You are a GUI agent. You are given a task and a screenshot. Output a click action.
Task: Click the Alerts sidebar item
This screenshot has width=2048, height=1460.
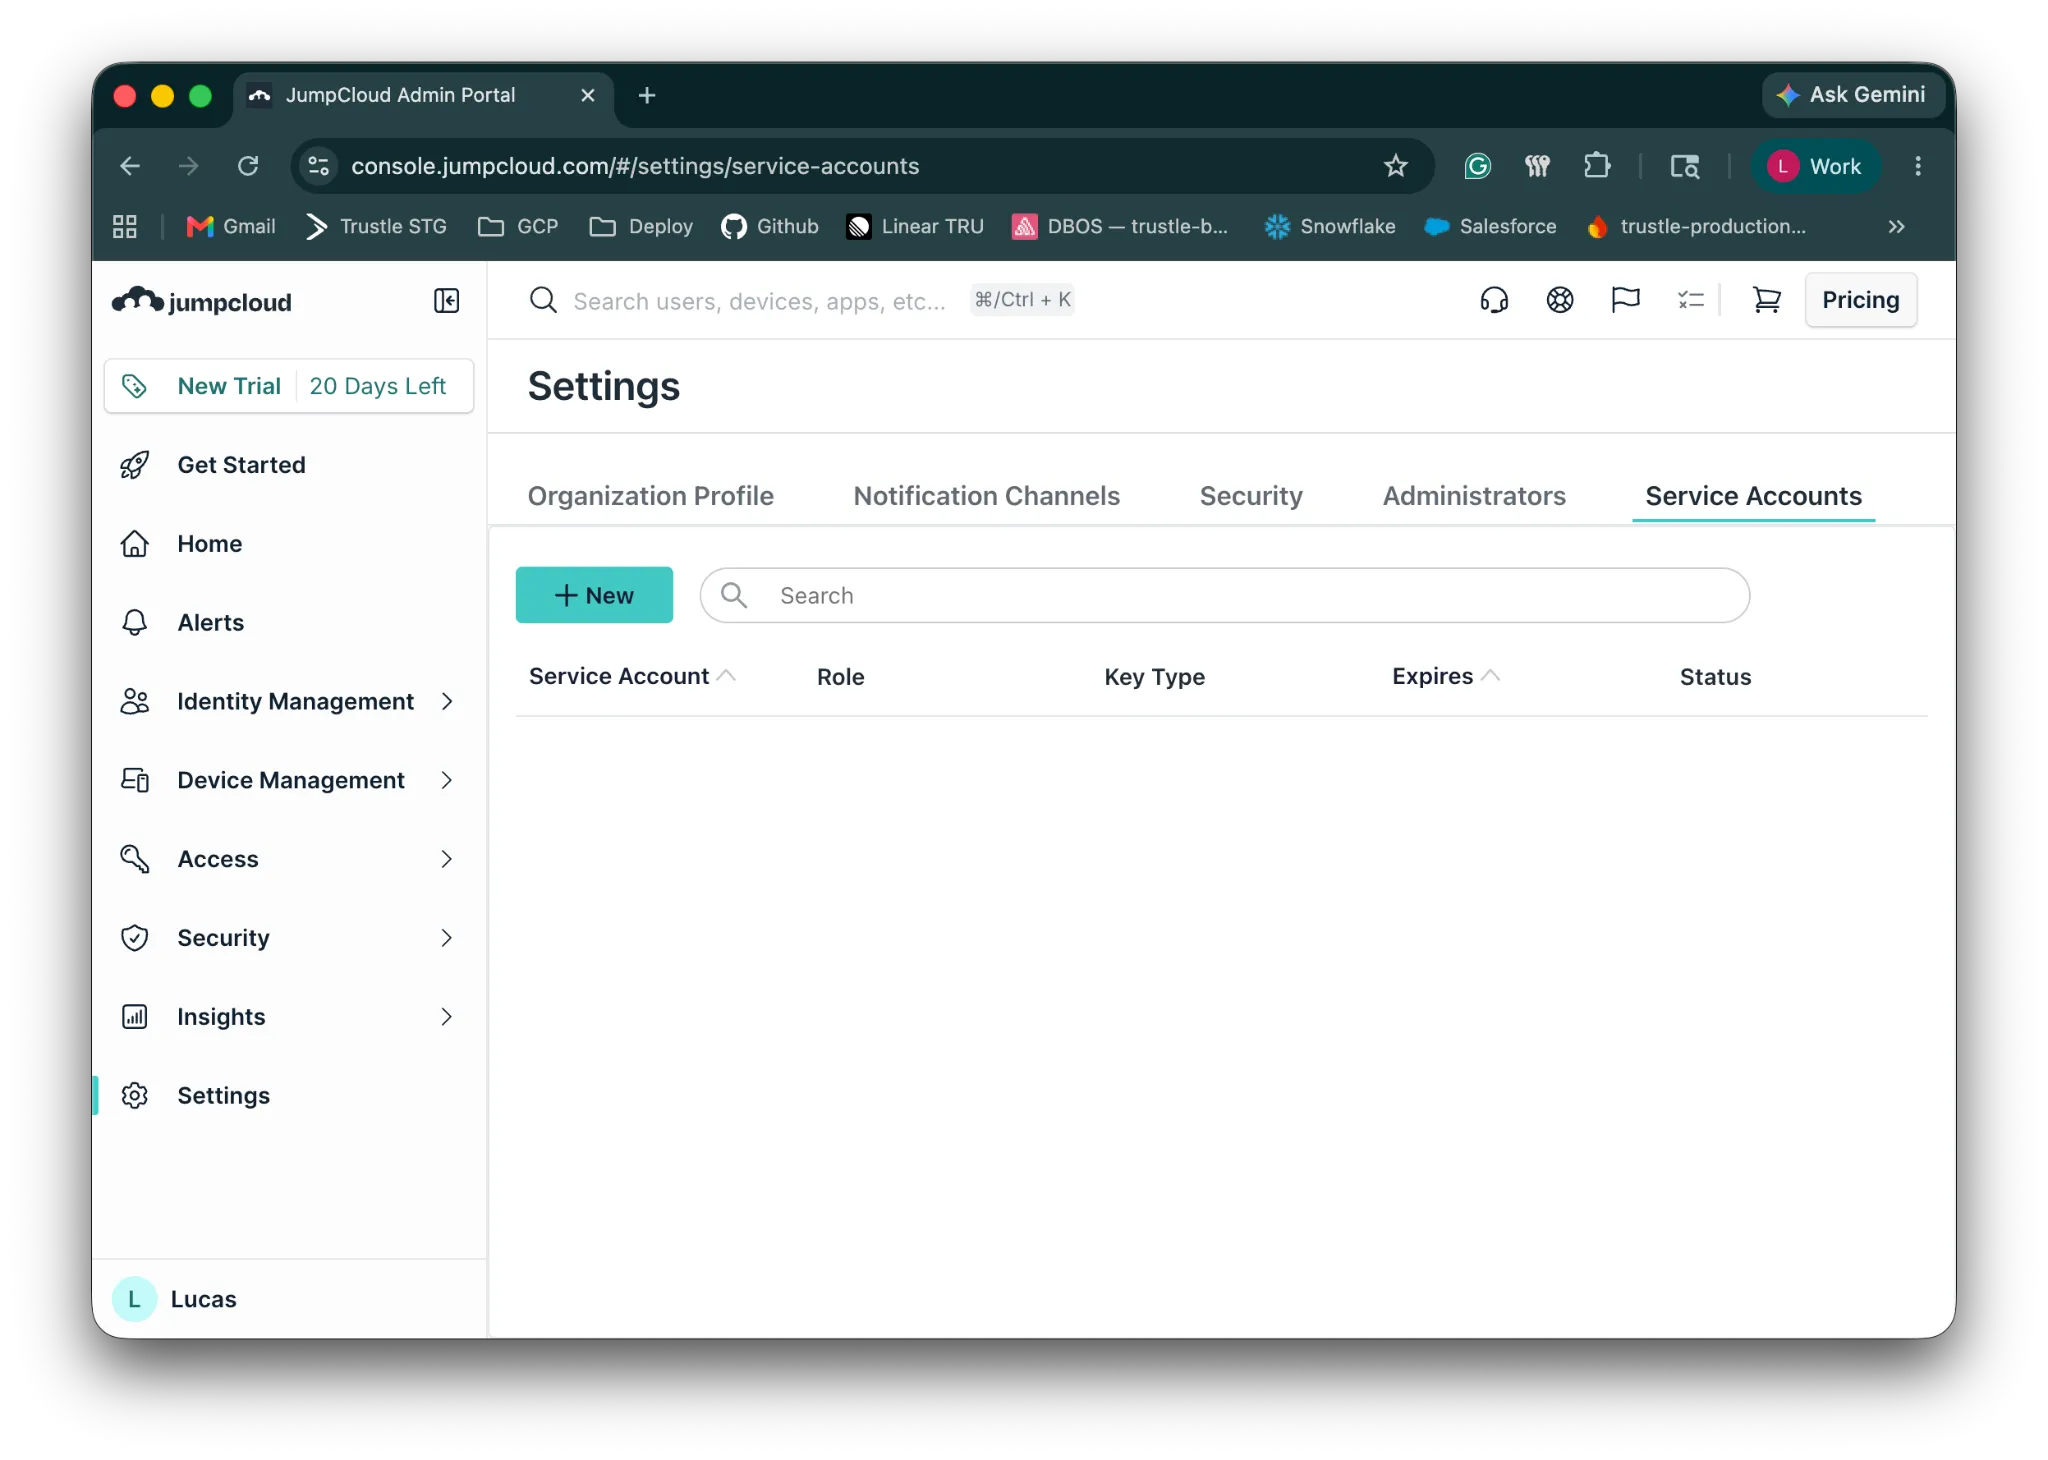288,623
